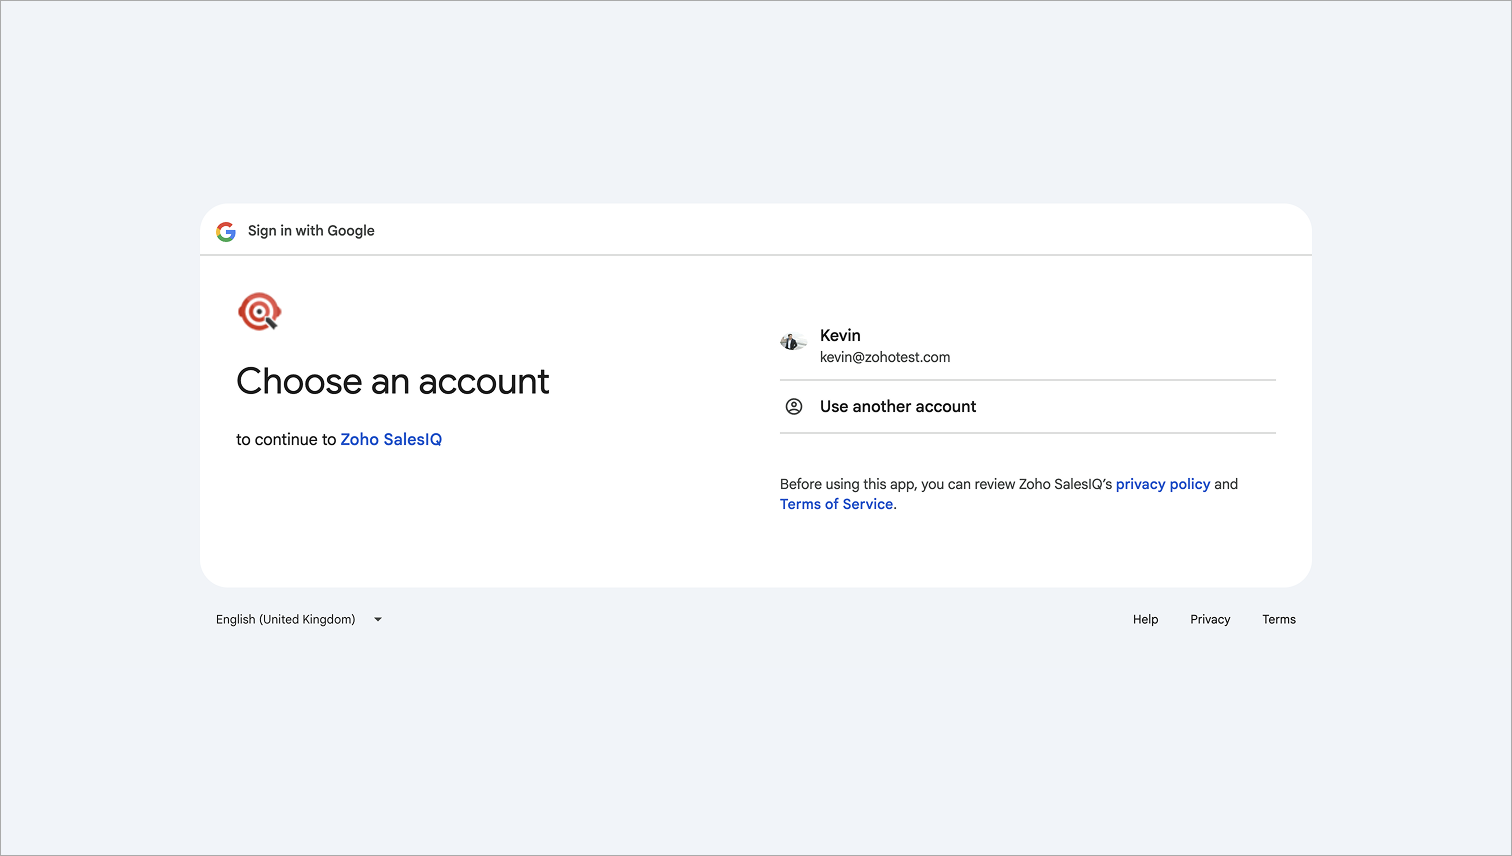Open the Terms of Service link
The width and height of the screenshot is (1512, 856).
tap(836, 504)
